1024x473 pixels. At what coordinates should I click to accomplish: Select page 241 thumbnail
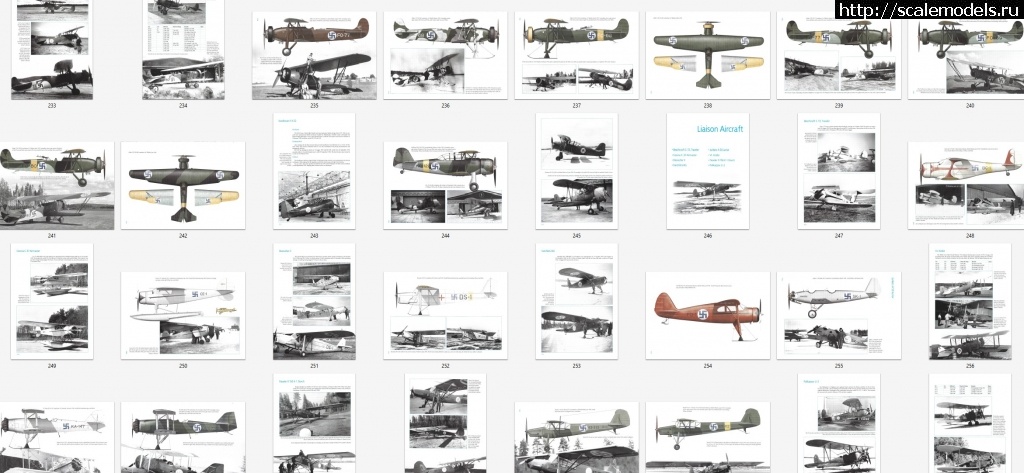[52, 185]
